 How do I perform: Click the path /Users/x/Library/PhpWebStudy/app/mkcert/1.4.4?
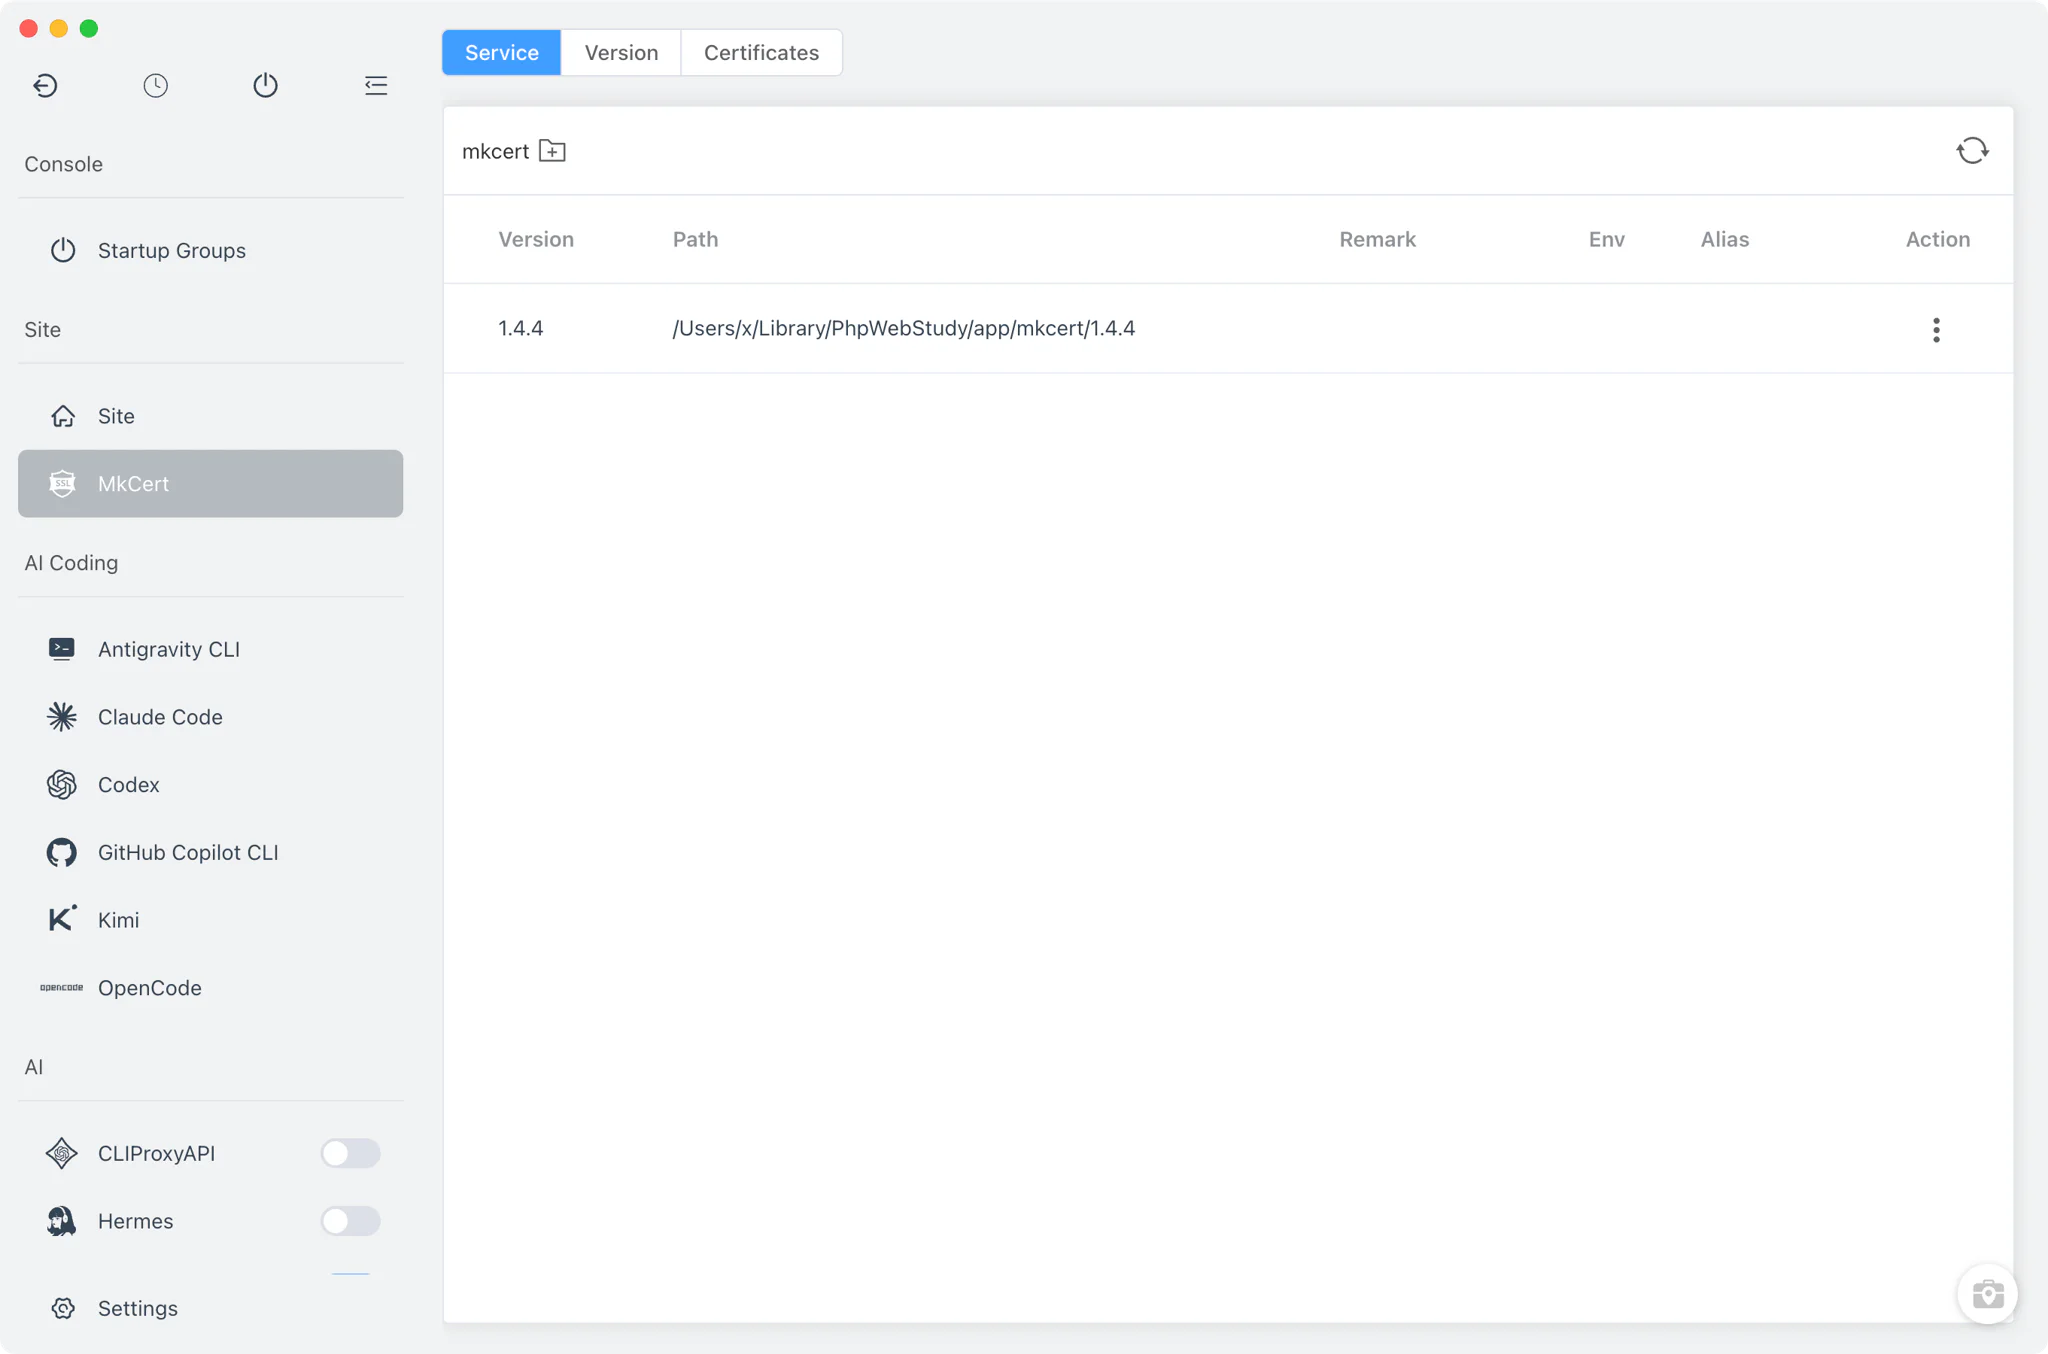(904, 328)
